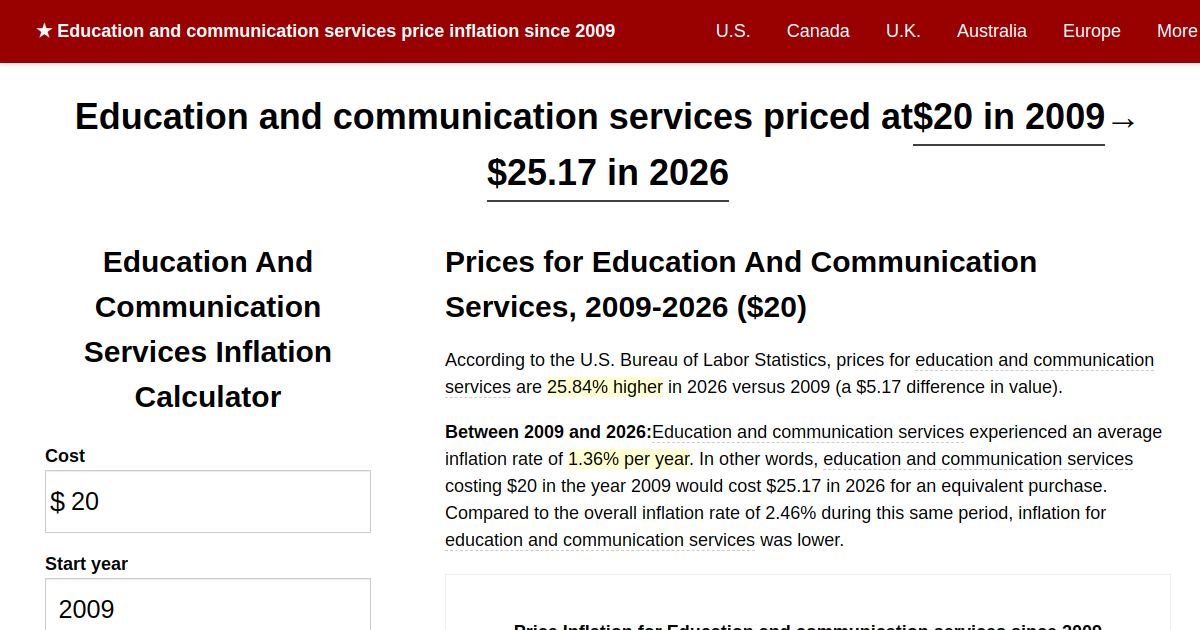1200x630 pixels.
Task: Open the Australia inflation page
Action: click(x=992, y=31)
